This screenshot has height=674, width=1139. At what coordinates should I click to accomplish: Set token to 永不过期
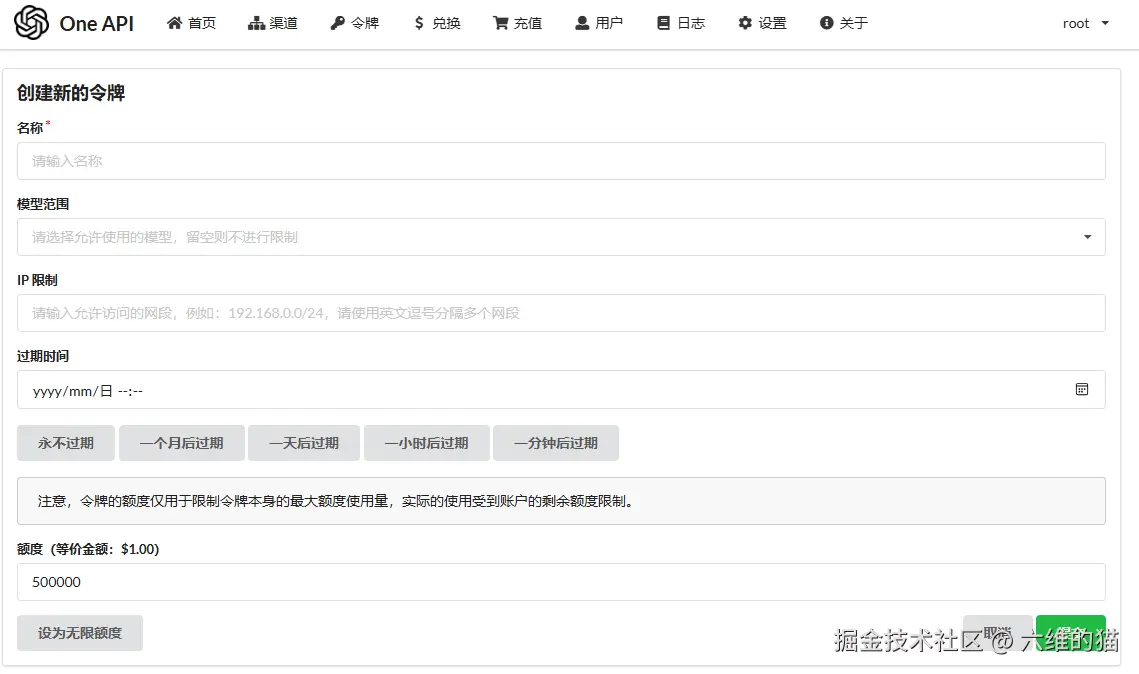pyautogui.click(x=66, y=443)
